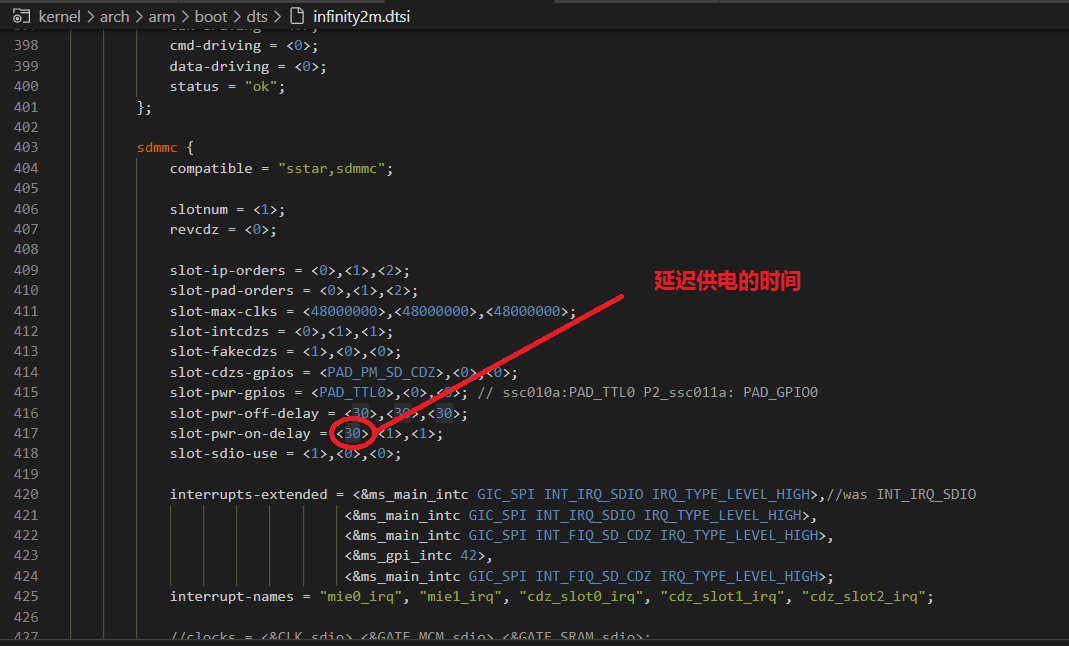
Task: Click the circled 30 in slot-pwr-on-delay
Action: (352, 433)
